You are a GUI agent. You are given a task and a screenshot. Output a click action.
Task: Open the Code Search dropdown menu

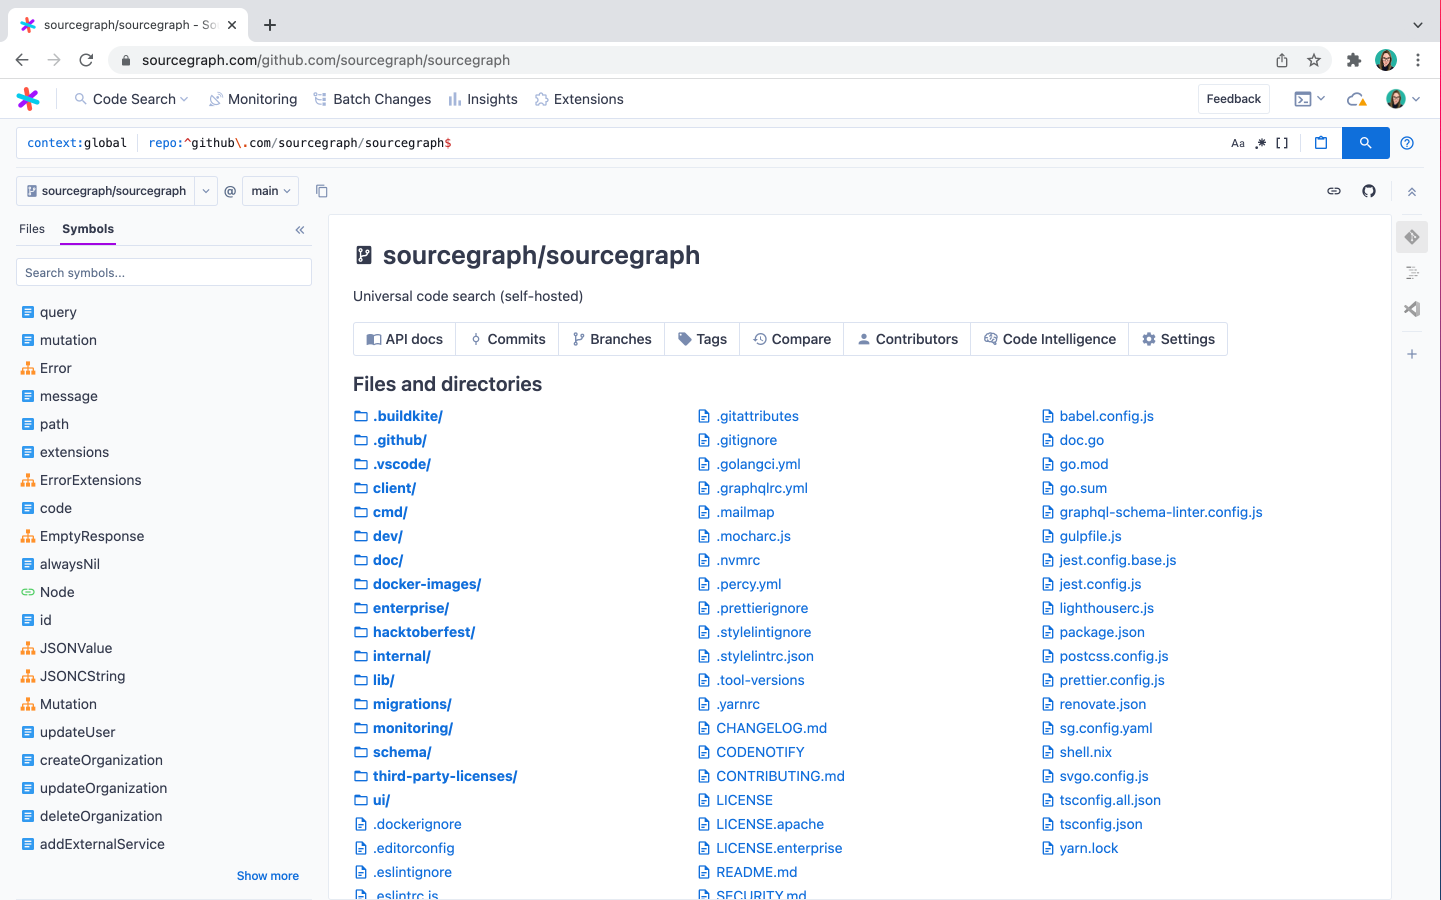pyautogui.click(x=132, y=99)
